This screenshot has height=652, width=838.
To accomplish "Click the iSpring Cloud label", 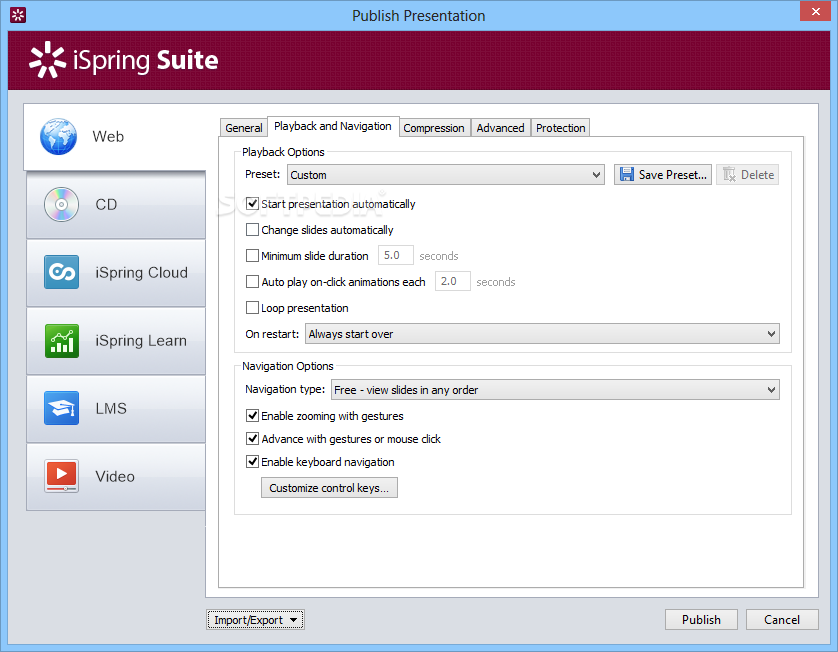I will coord(142,273).
